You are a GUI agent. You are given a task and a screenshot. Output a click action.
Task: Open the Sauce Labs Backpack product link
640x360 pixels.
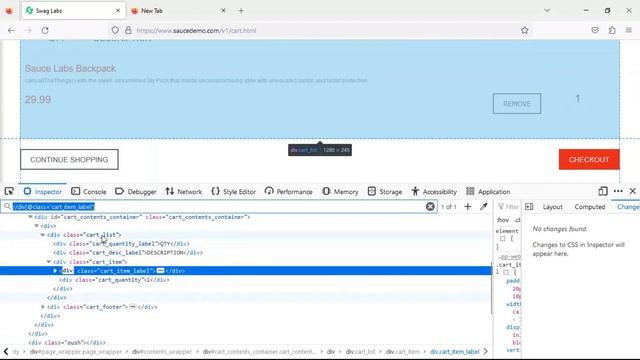coord(70,69)
